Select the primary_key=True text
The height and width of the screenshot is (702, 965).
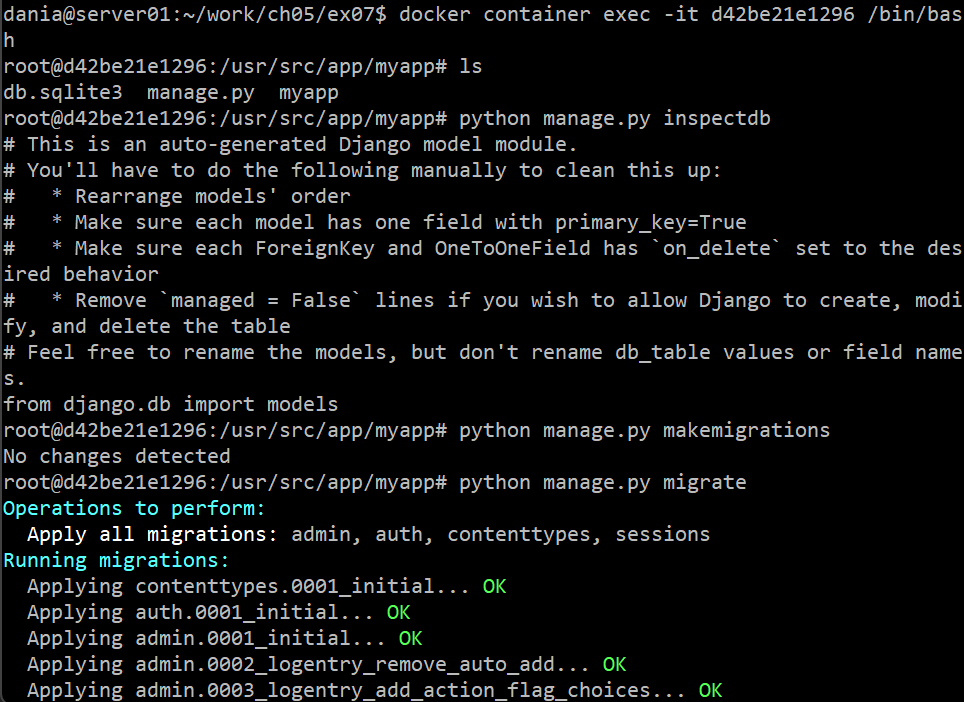coord(651,223)
